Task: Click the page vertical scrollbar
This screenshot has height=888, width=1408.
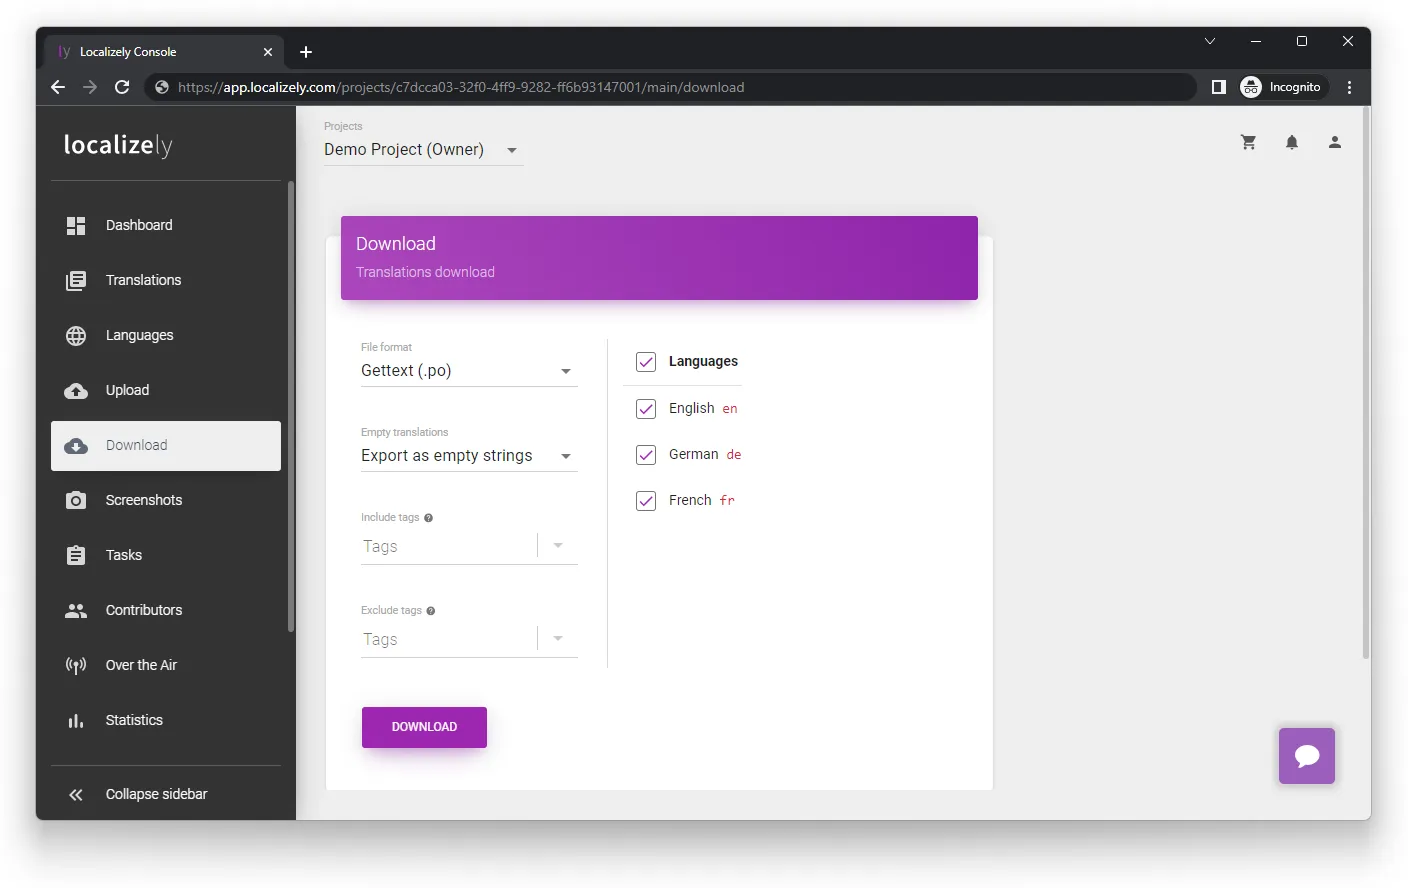Action: pos(1366,384)
